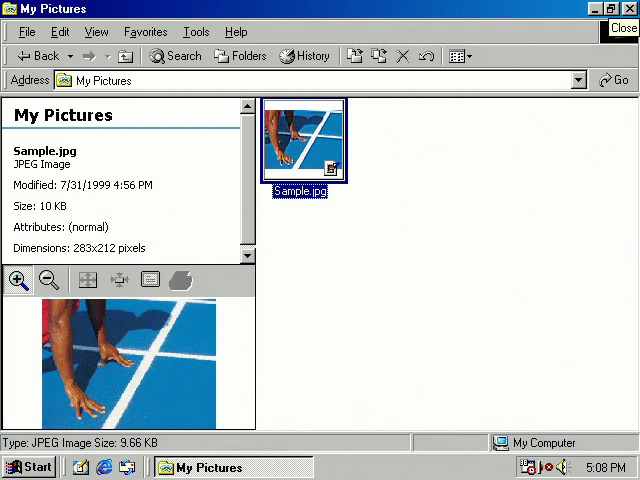Click the greyed Print preview icon
The height and width of the screenshot is (480, 640).
coord(180,280)
